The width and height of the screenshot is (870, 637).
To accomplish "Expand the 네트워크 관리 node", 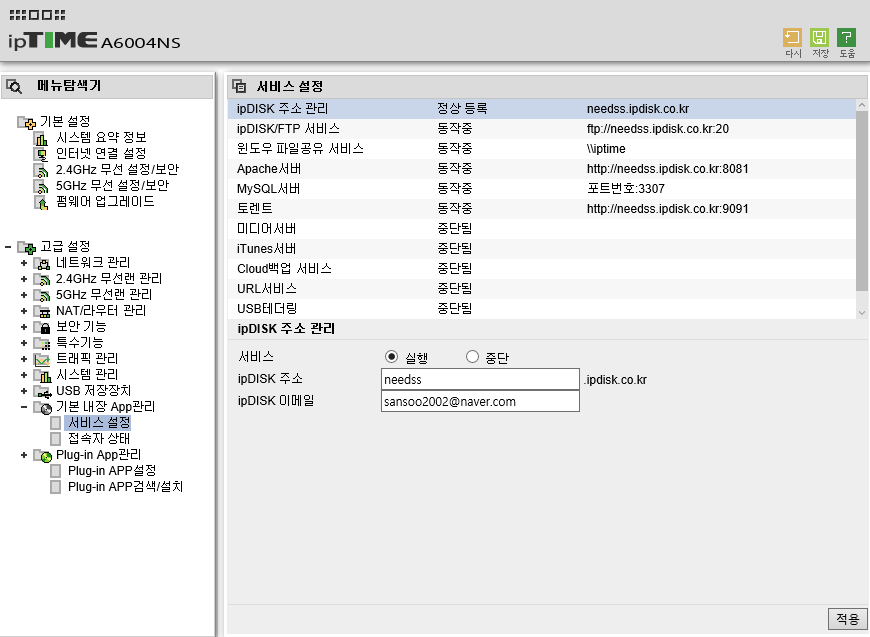I will pos(24,262).
